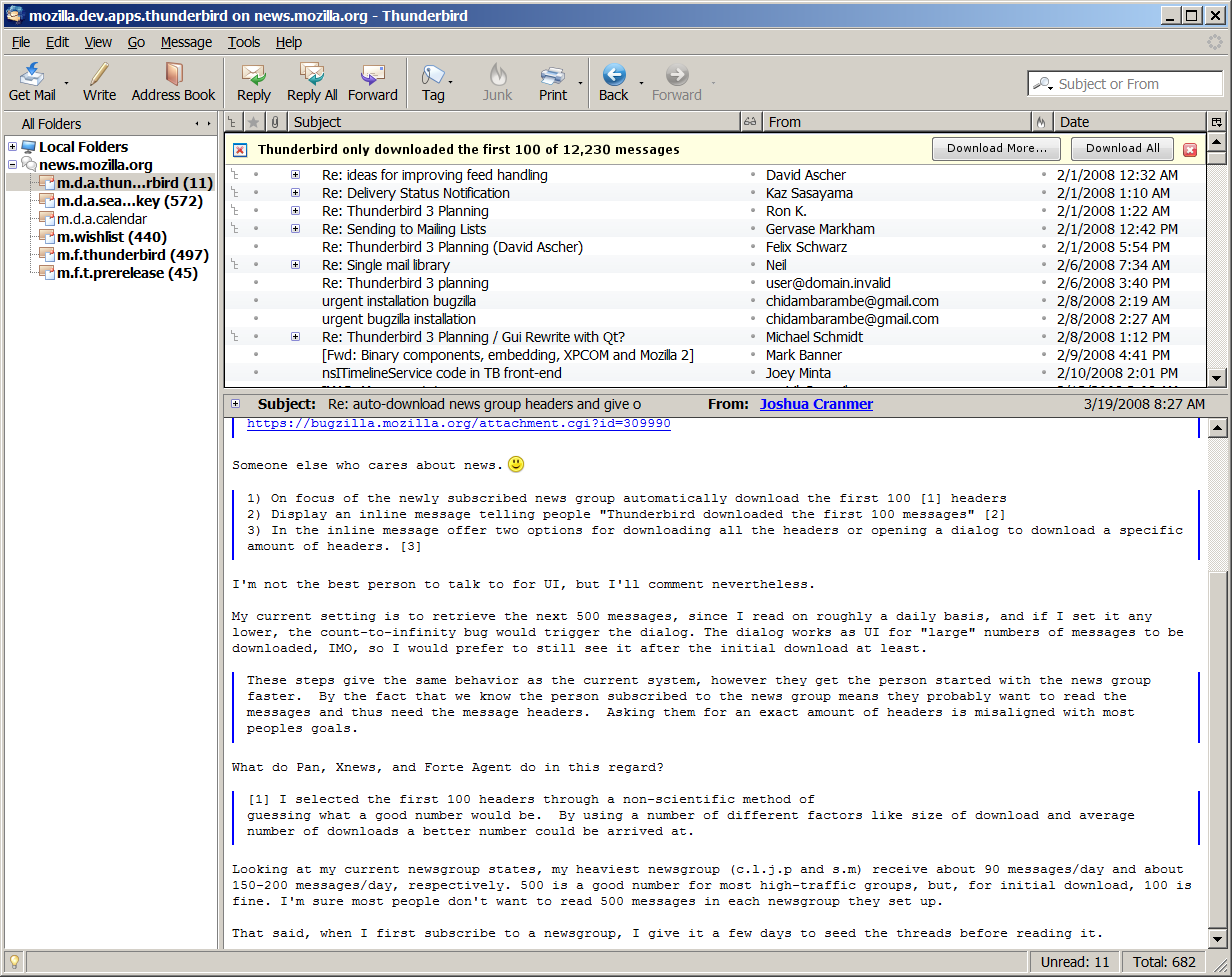Expand the Local Folders tree node
1232x977 pixels.
12,147
